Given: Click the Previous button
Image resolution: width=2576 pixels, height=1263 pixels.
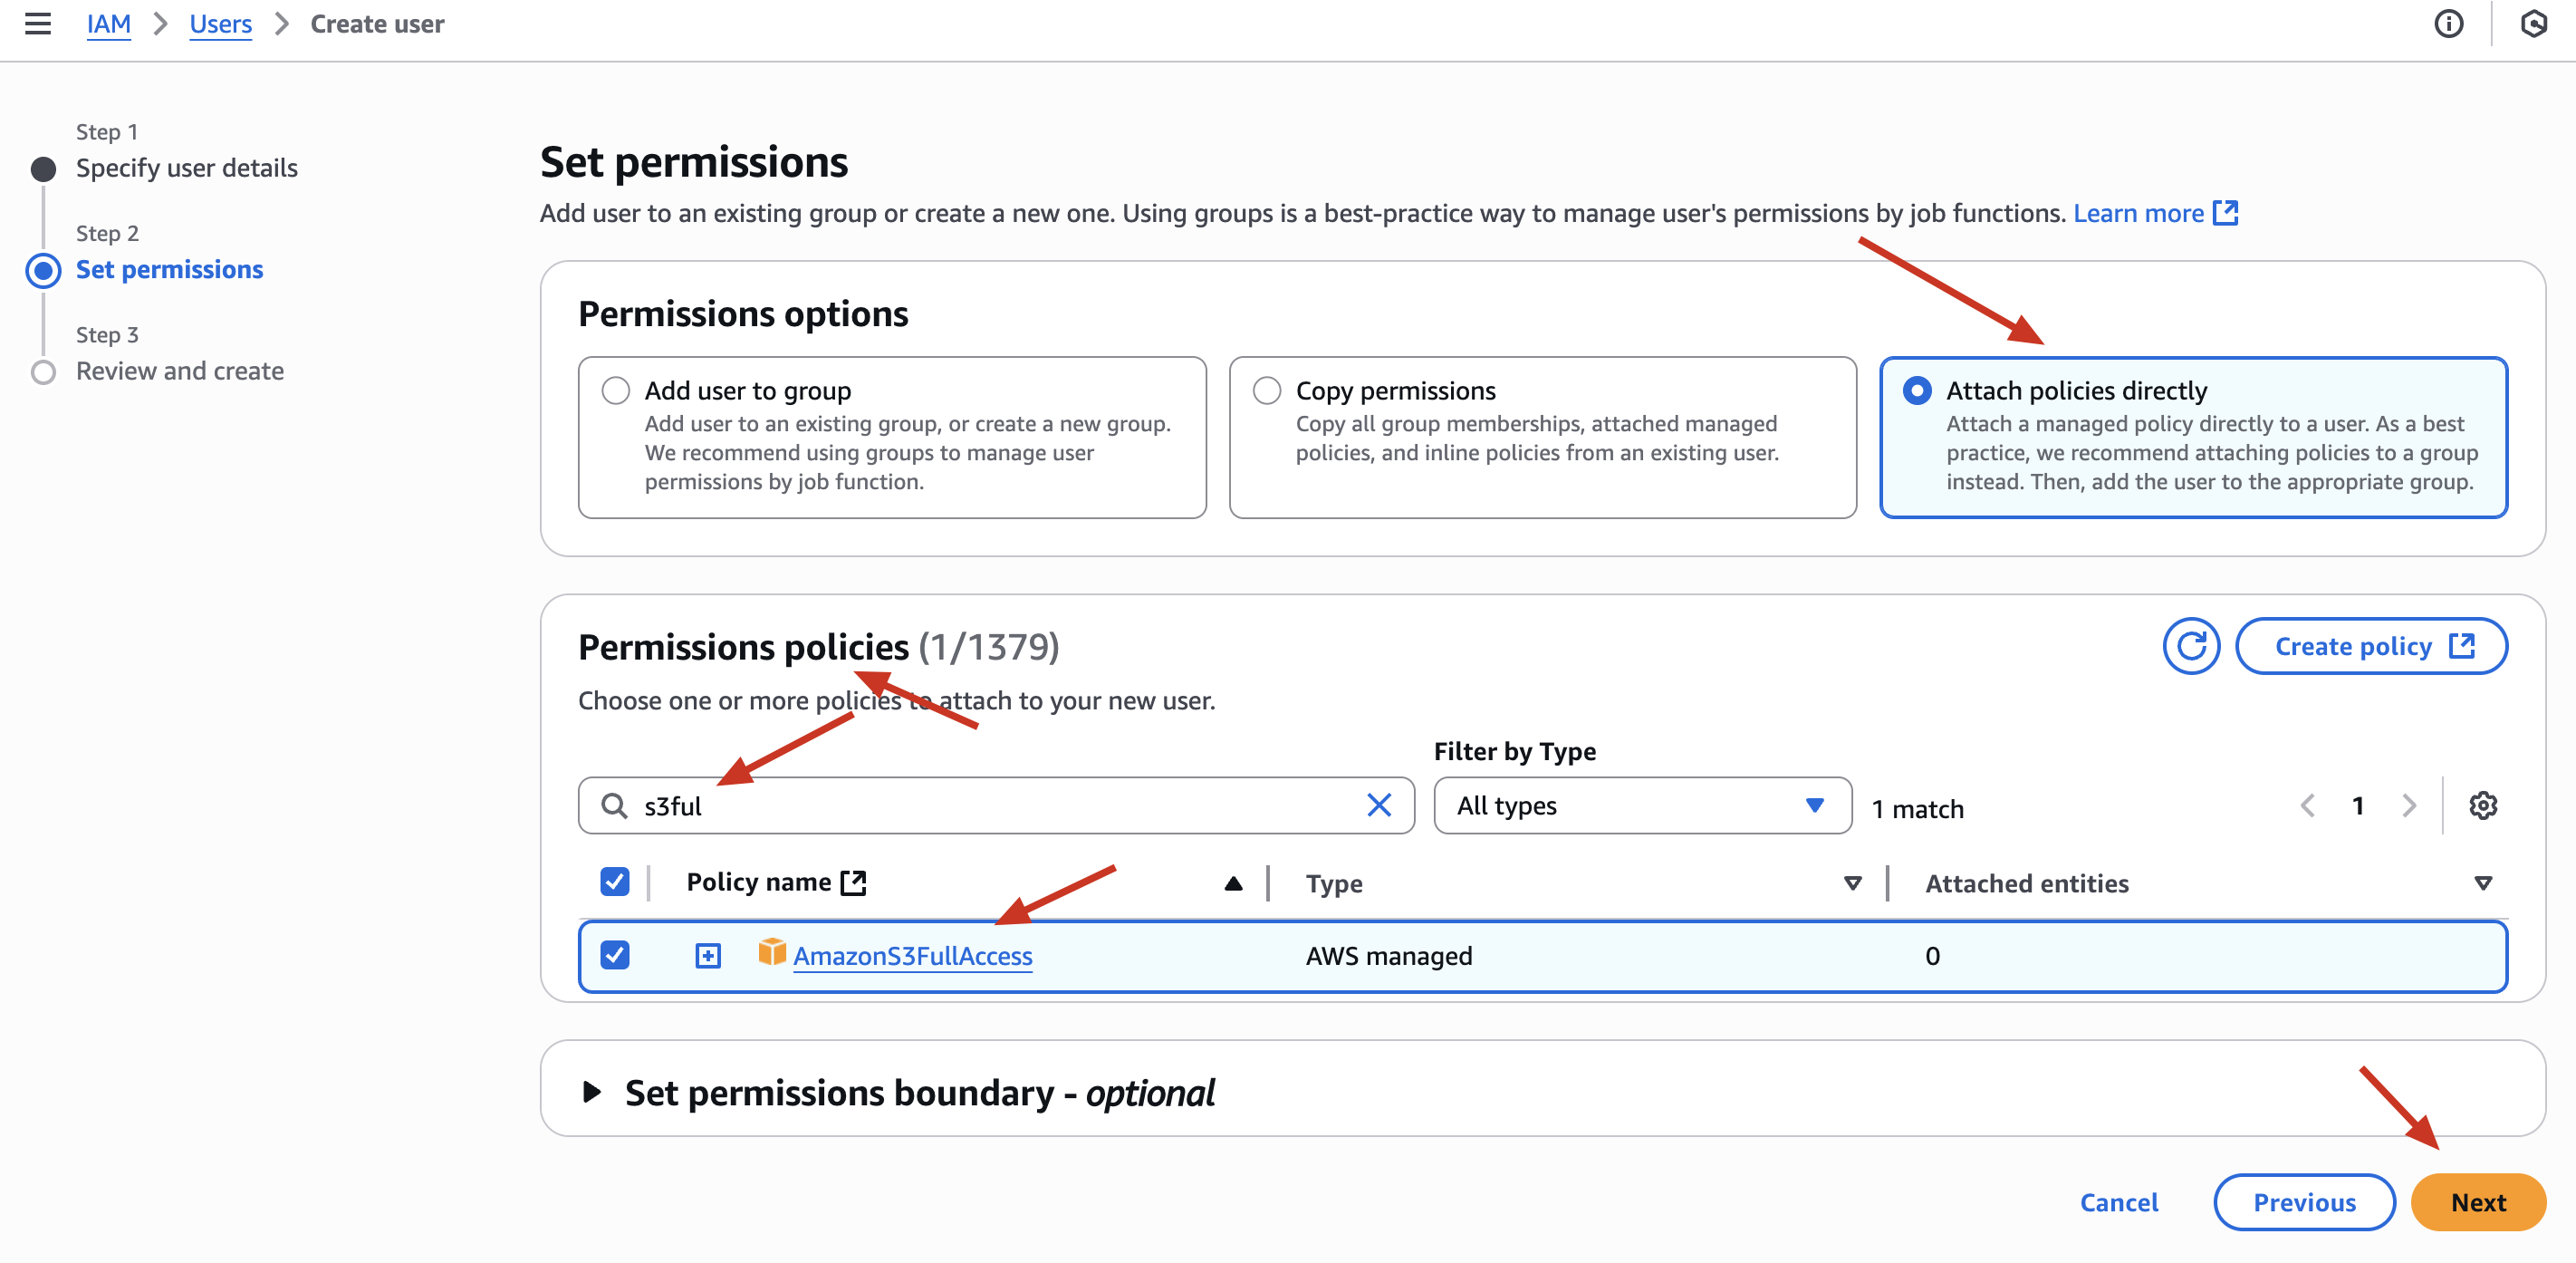Looking at the screenshot, I should [x=2304, y=1202].
